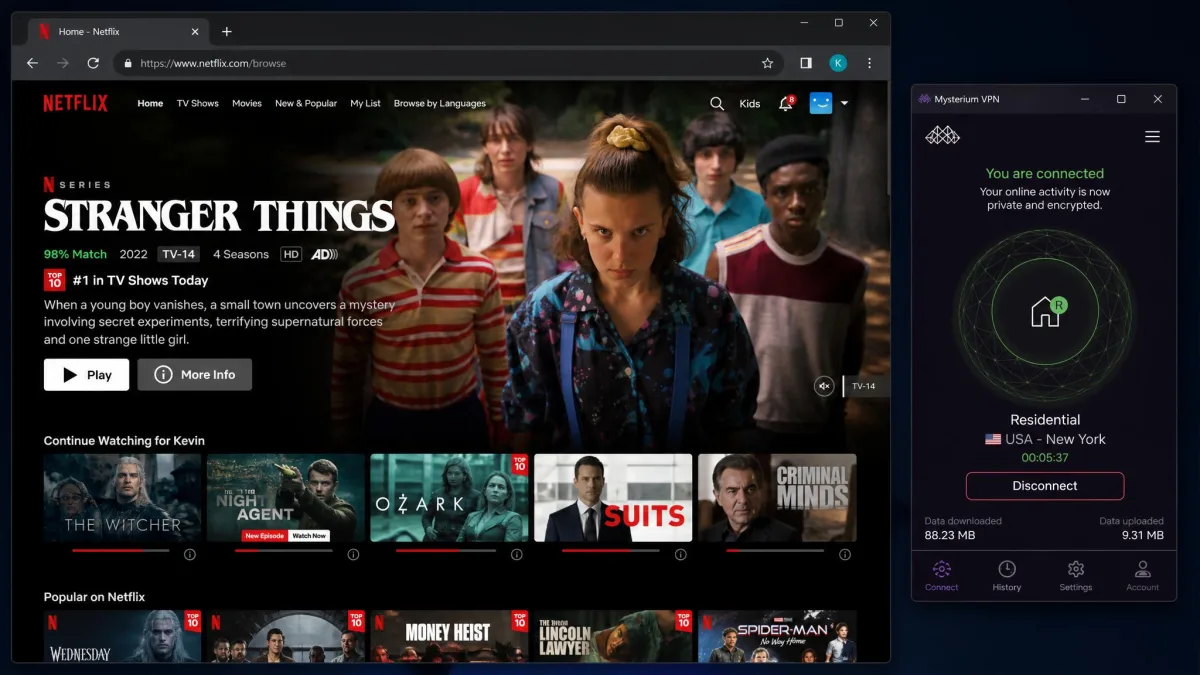Open More Info for Stranger Things
This screenshot has width=1200, height=675.
195,375
